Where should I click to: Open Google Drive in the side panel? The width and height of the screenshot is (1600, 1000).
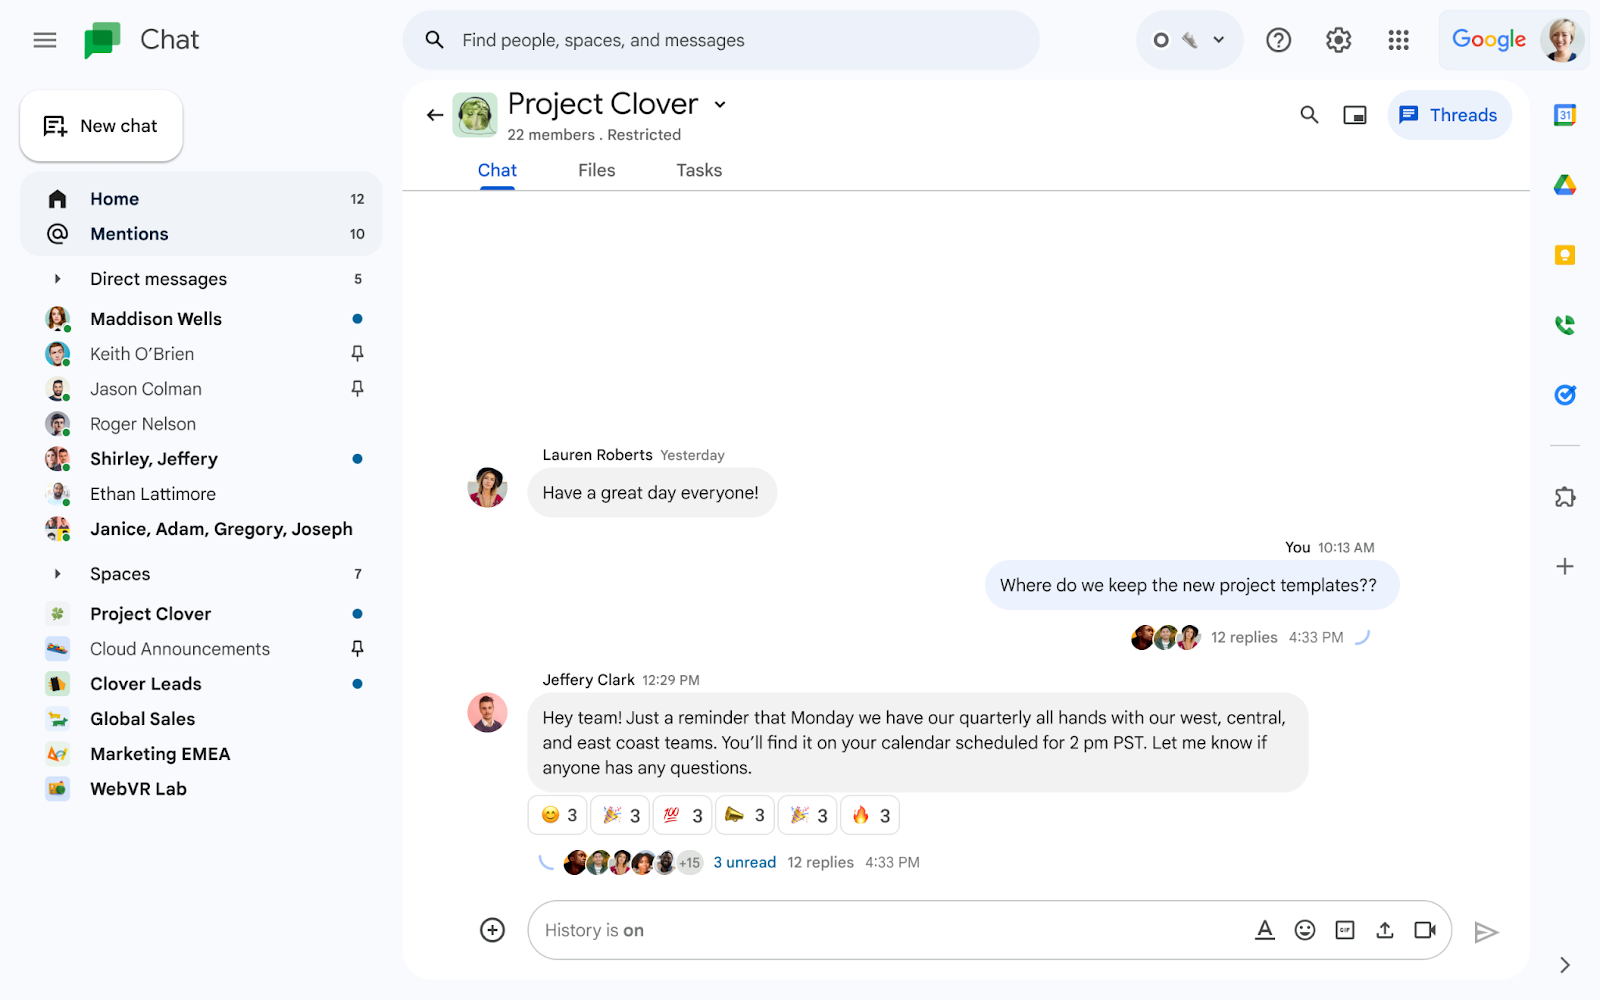[1565, 185]
